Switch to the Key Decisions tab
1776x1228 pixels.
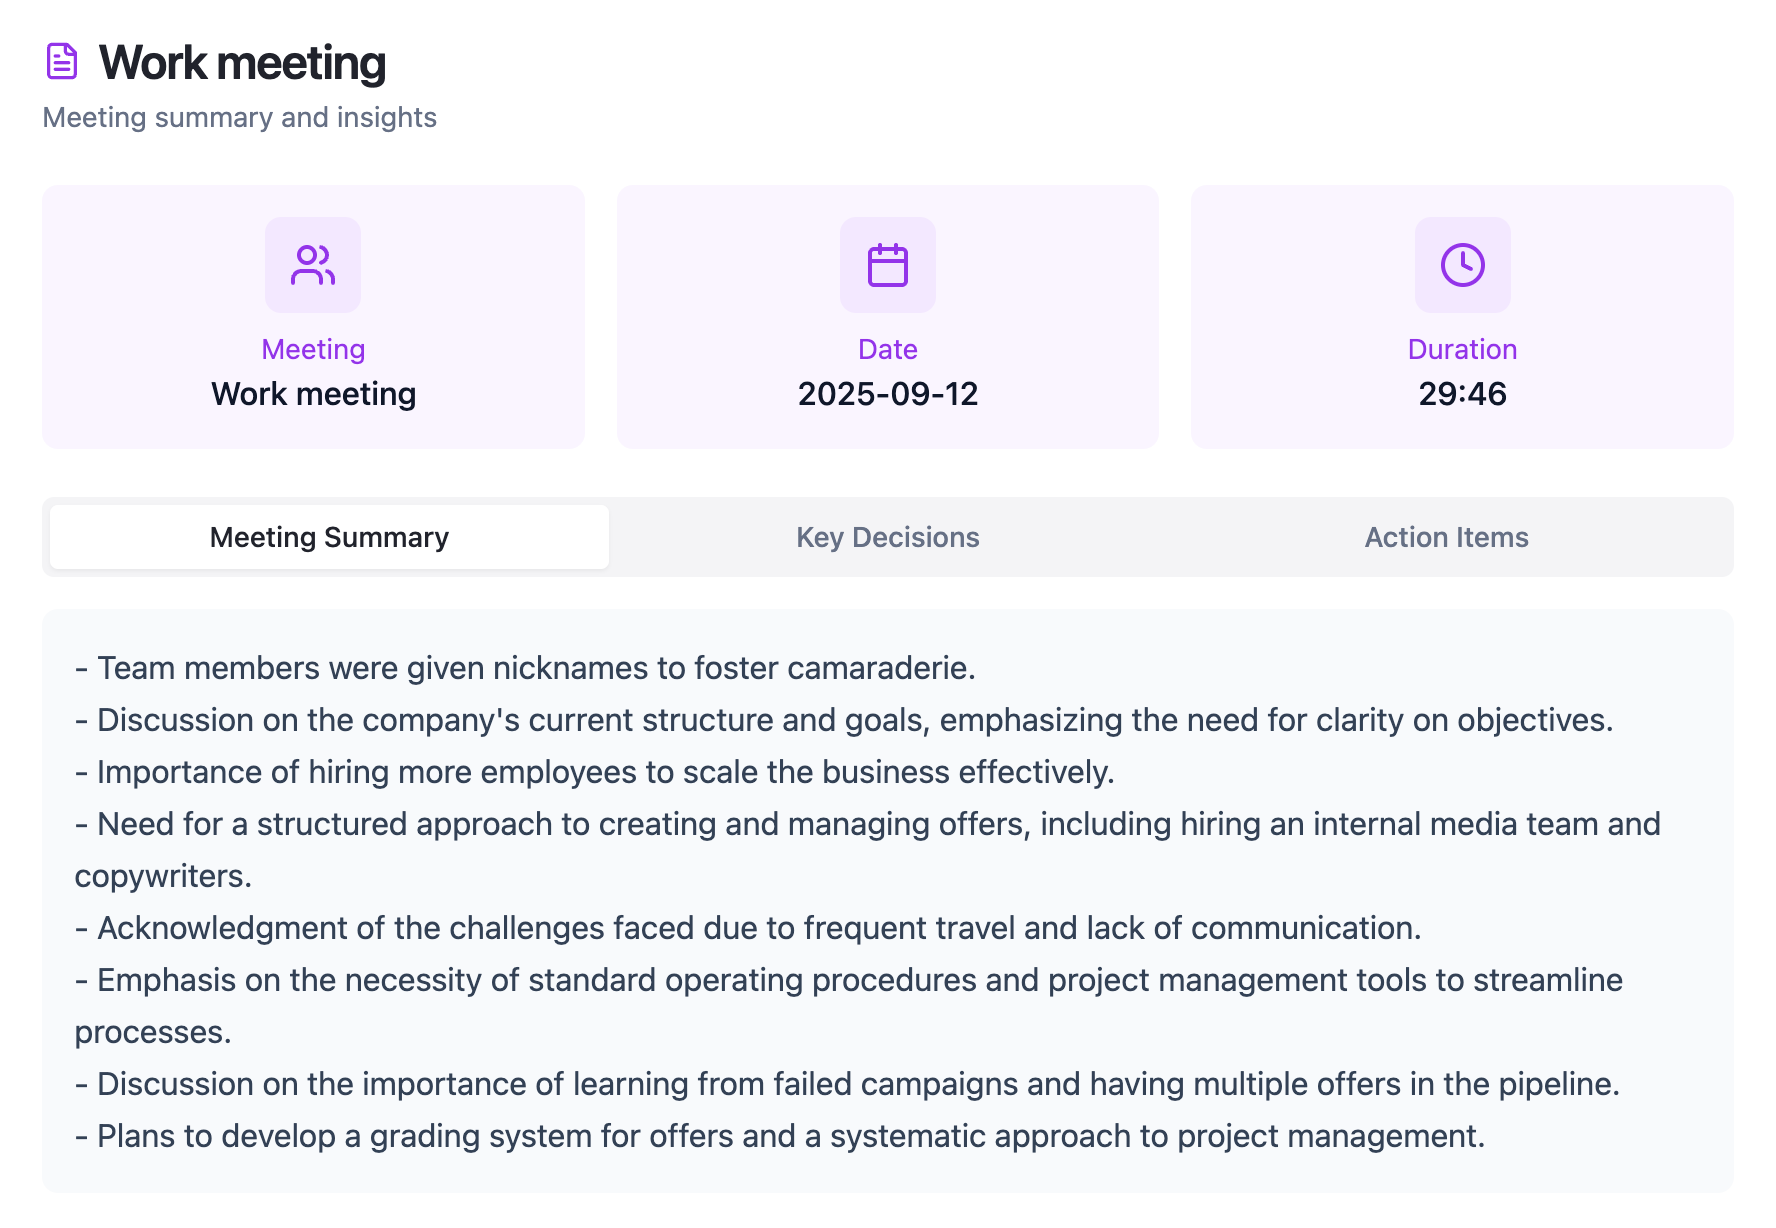pos(887,537)
